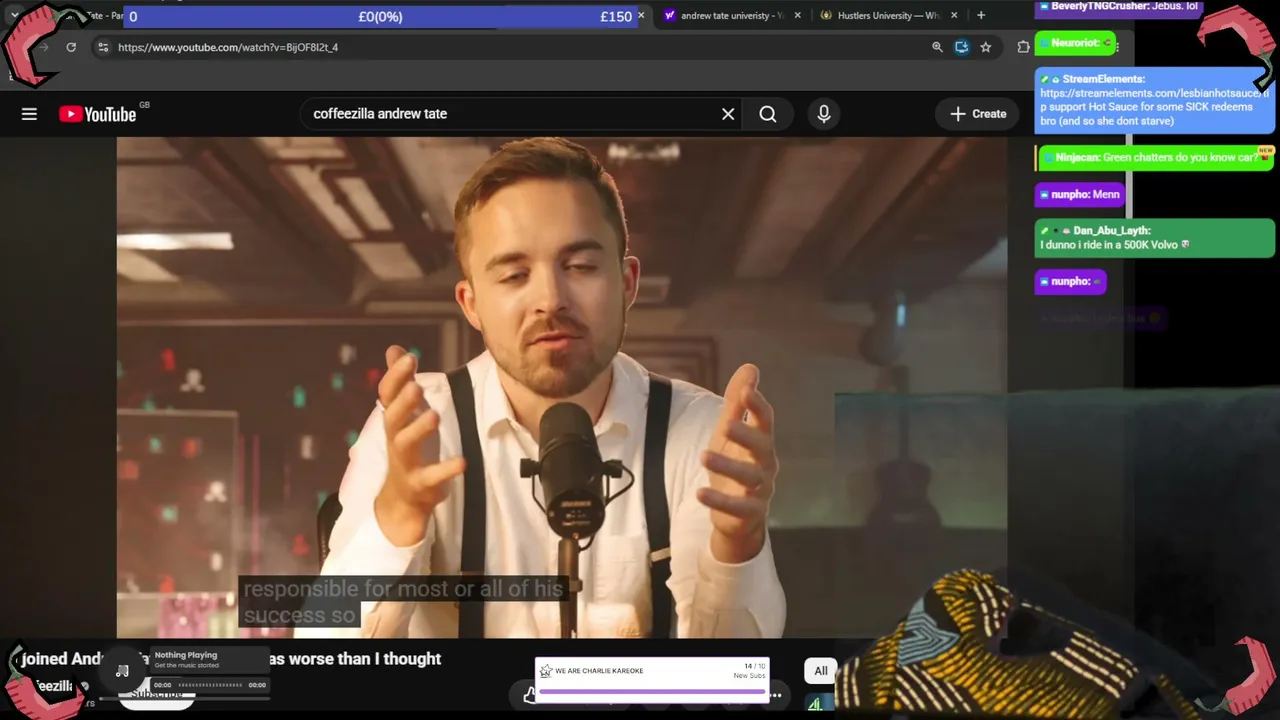Click the video title 'worse than I thought'
The height and width of the screenshot is (720, 1280).
tap(355, 659)
